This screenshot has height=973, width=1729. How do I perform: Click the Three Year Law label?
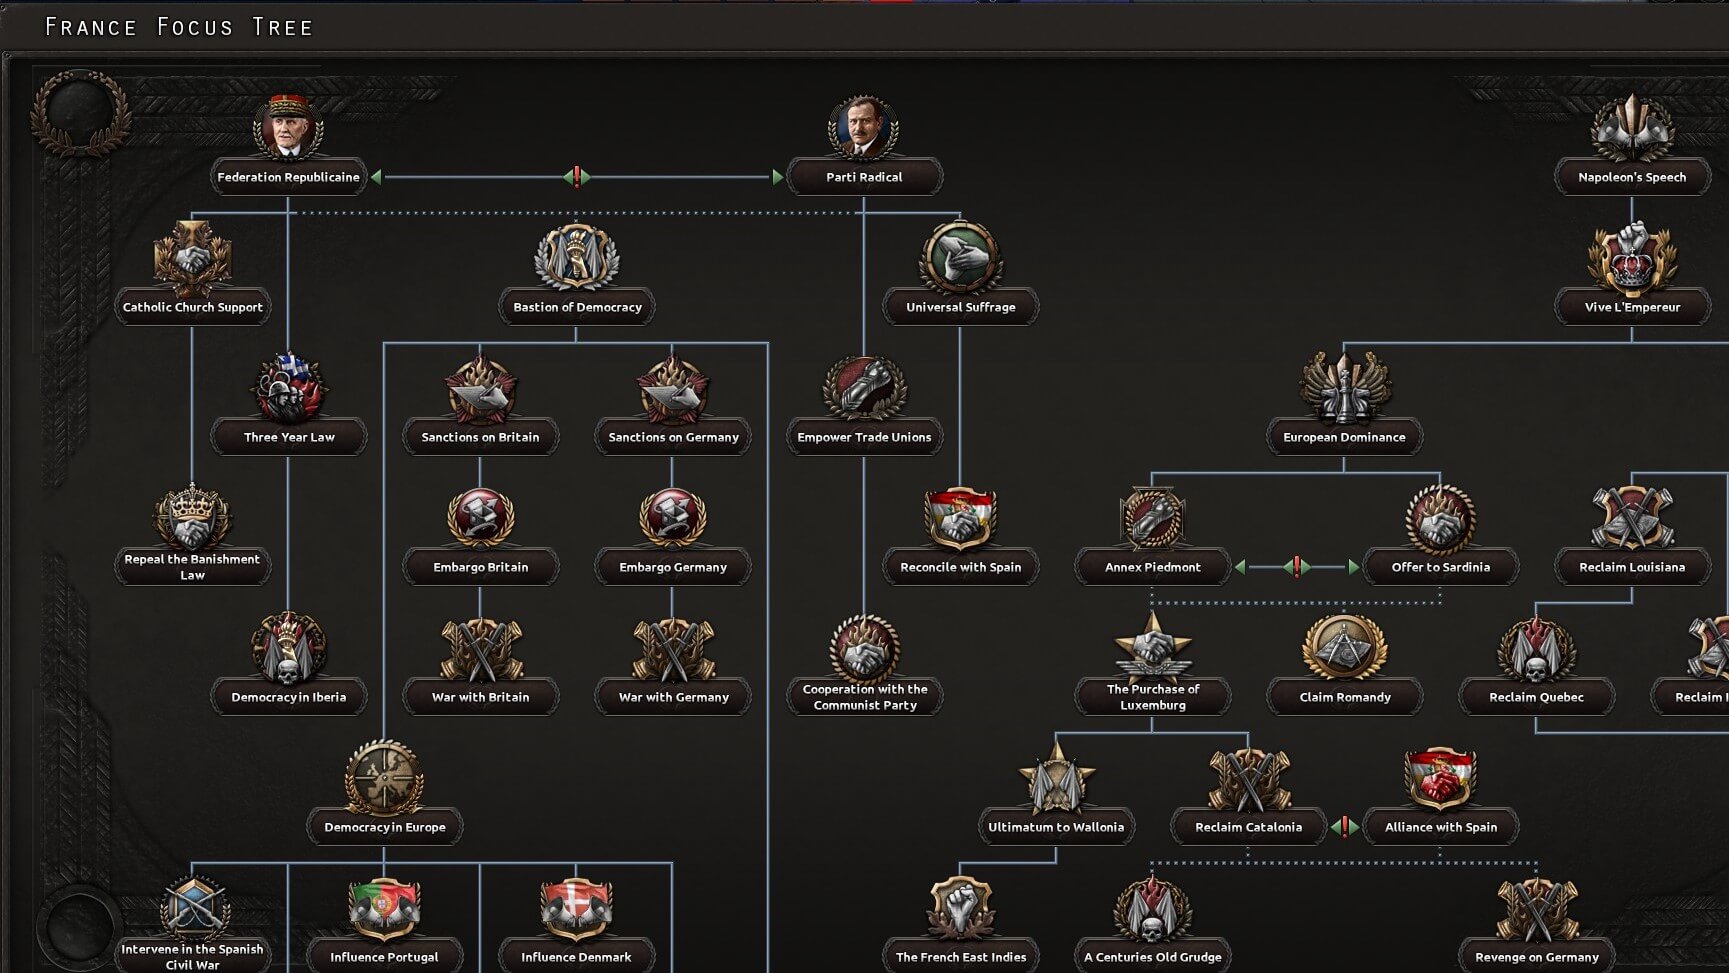click(289, 437)
